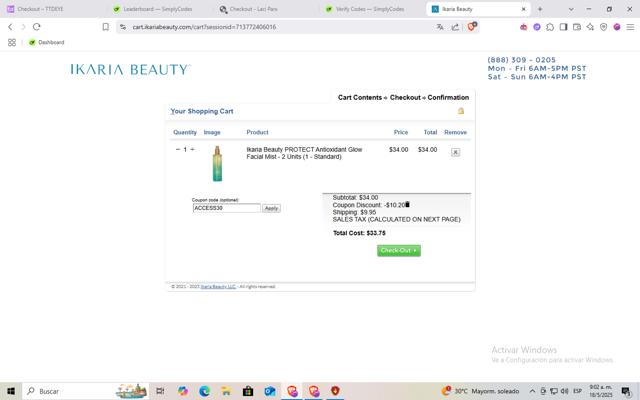Open the Ikaria Beauty LLC footer link

pyautogui.click(x=218, y=287)
